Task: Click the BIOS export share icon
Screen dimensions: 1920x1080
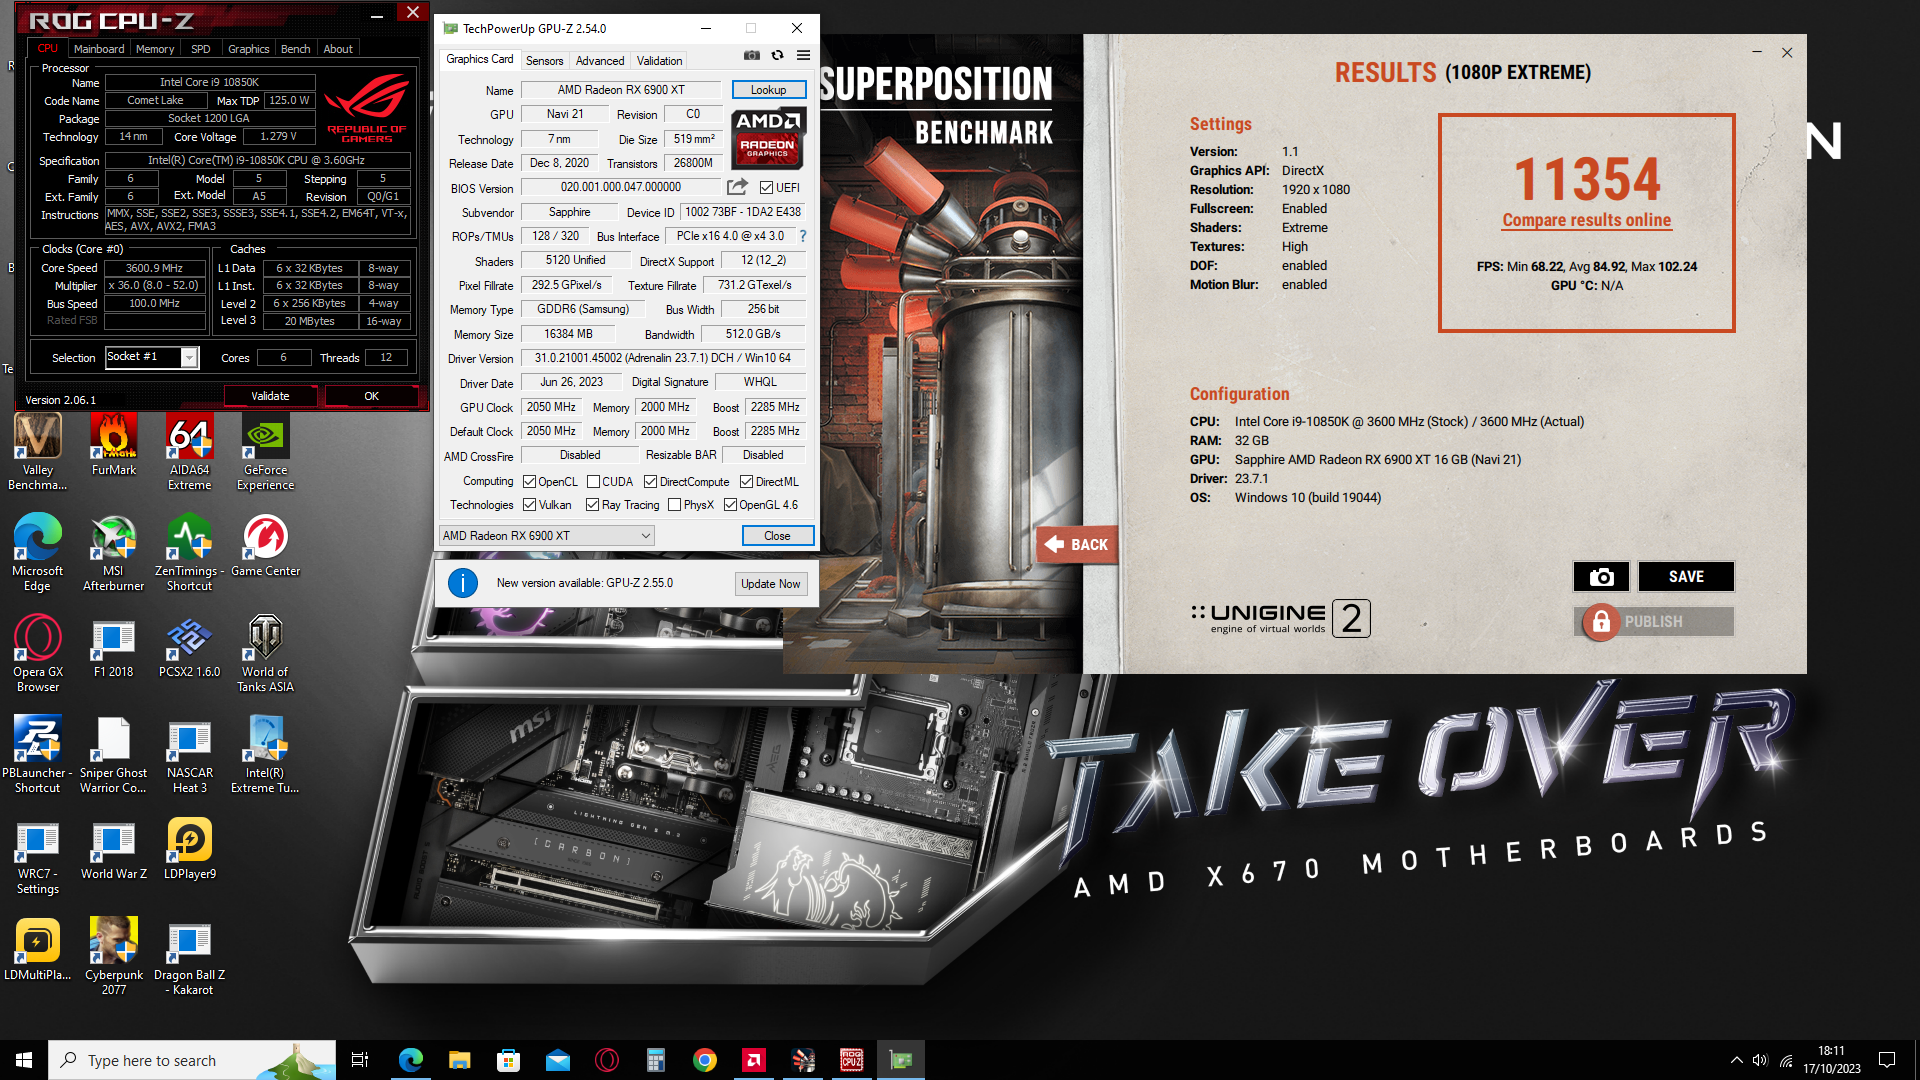Action: [x=737, y=187]
